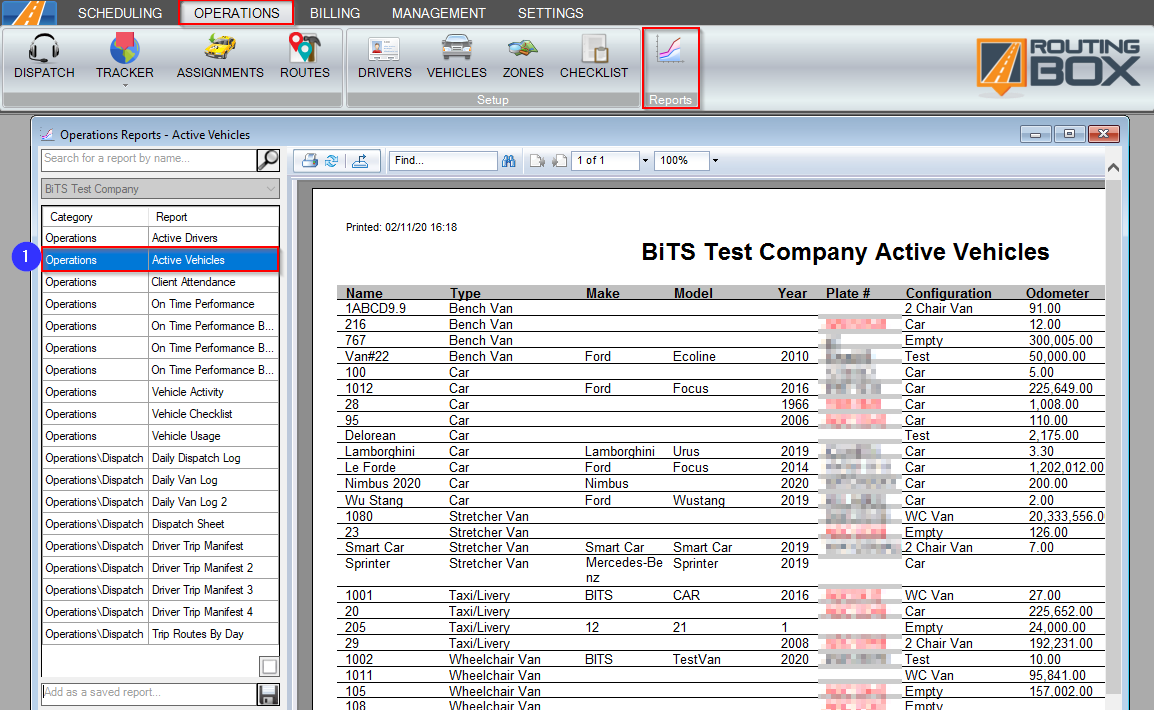The height and width of the screenshot is (710, 1154).
Task: Open the page number dropdown arrow
Action: click(x=645, y=160)
